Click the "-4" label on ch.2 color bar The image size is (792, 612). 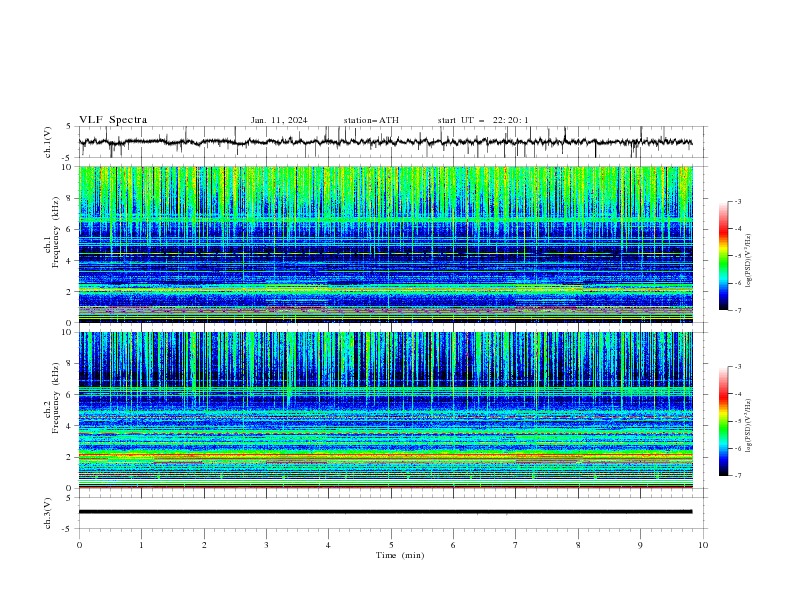coord(737,394)
